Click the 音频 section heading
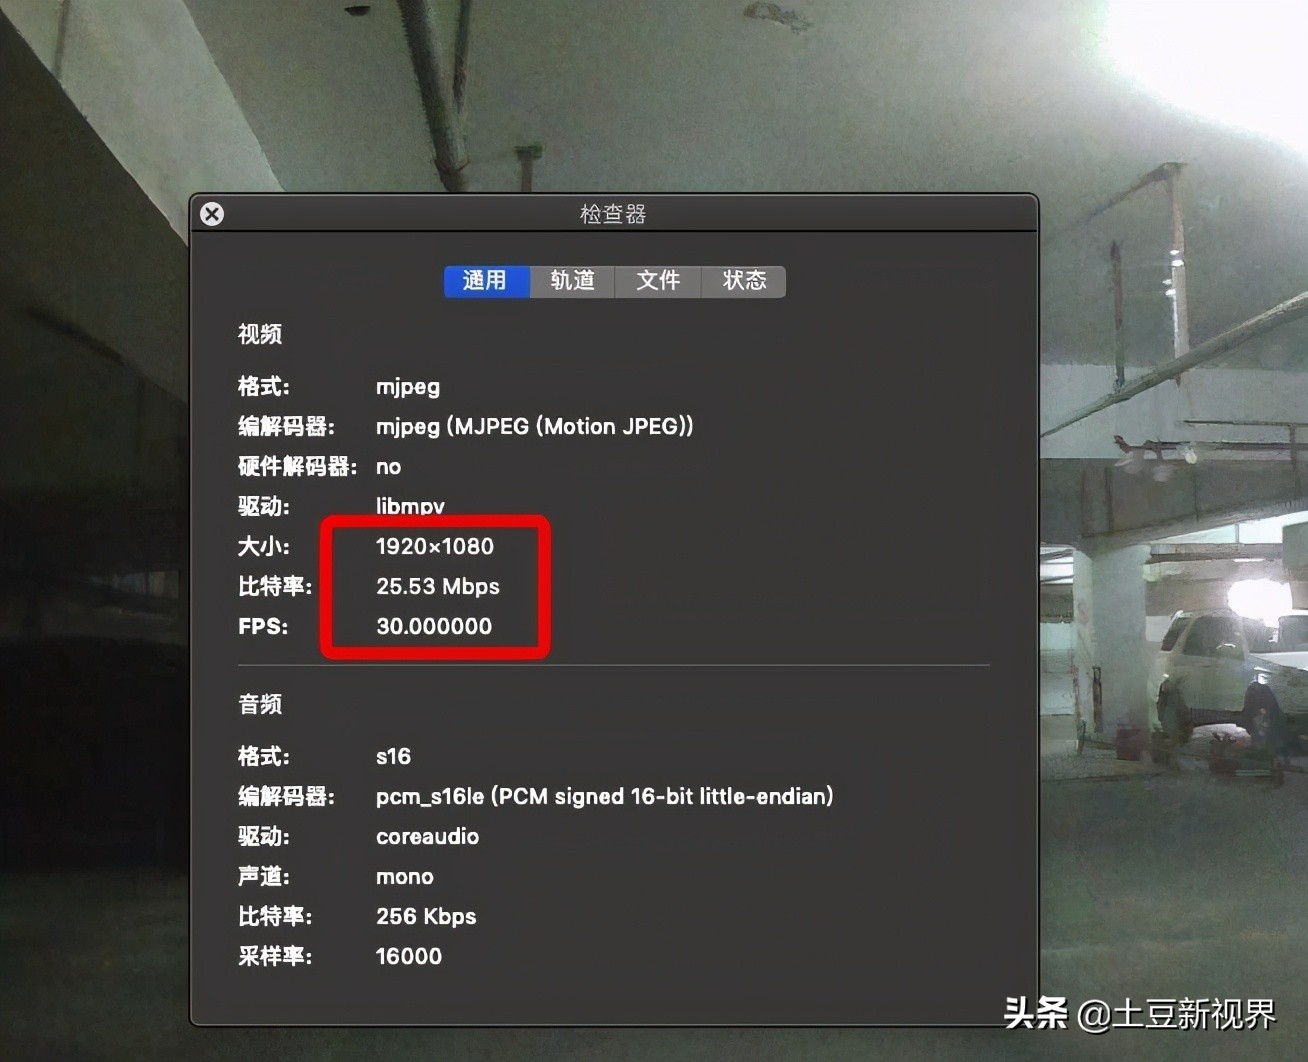 pyautogui.click(x=260, y=704)
